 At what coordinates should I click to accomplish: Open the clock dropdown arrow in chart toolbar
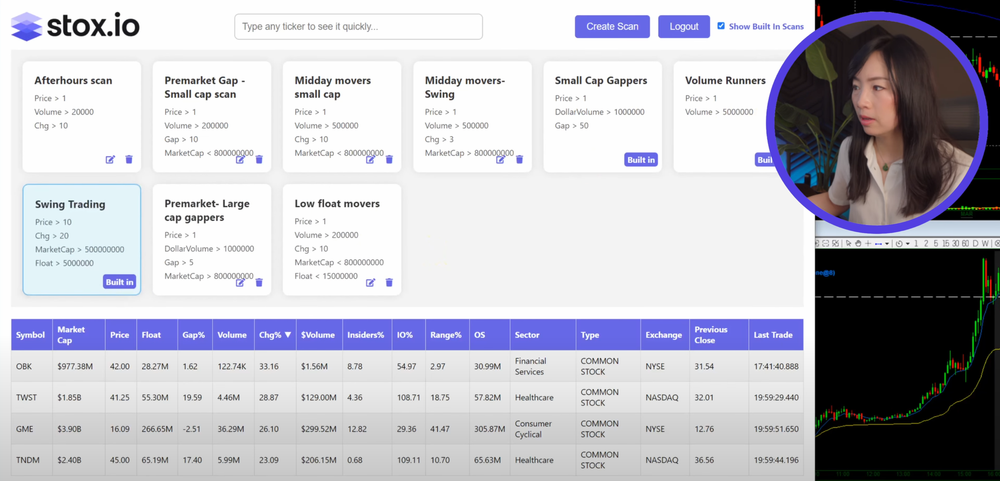coord(908,244)
